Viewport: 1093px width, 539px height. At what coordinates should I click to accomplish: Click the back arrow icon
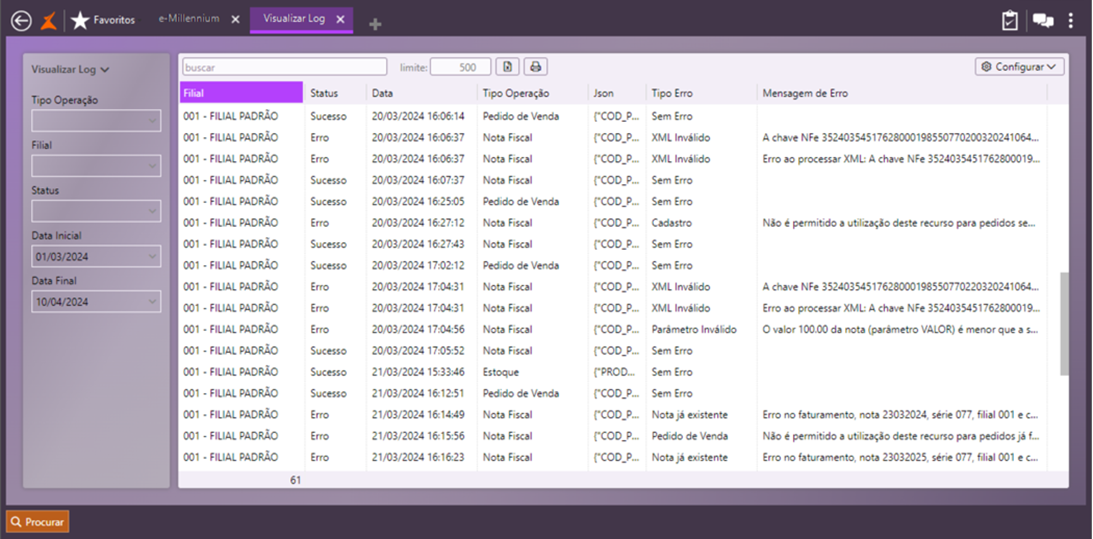point(20,20)
